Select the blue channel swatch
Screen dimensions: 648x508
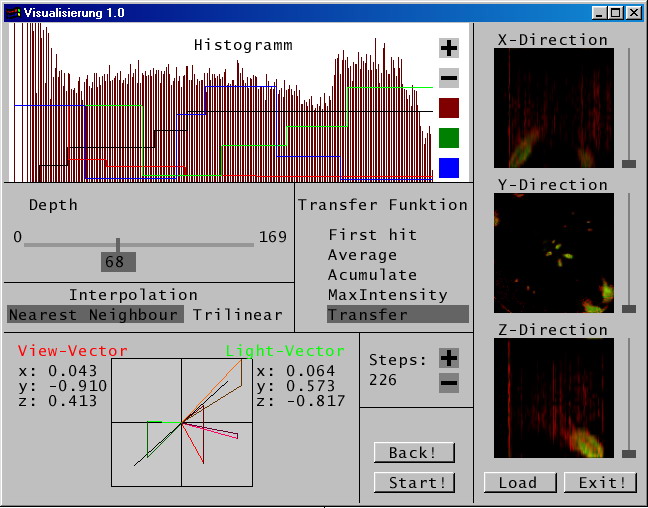click(449, 168)
